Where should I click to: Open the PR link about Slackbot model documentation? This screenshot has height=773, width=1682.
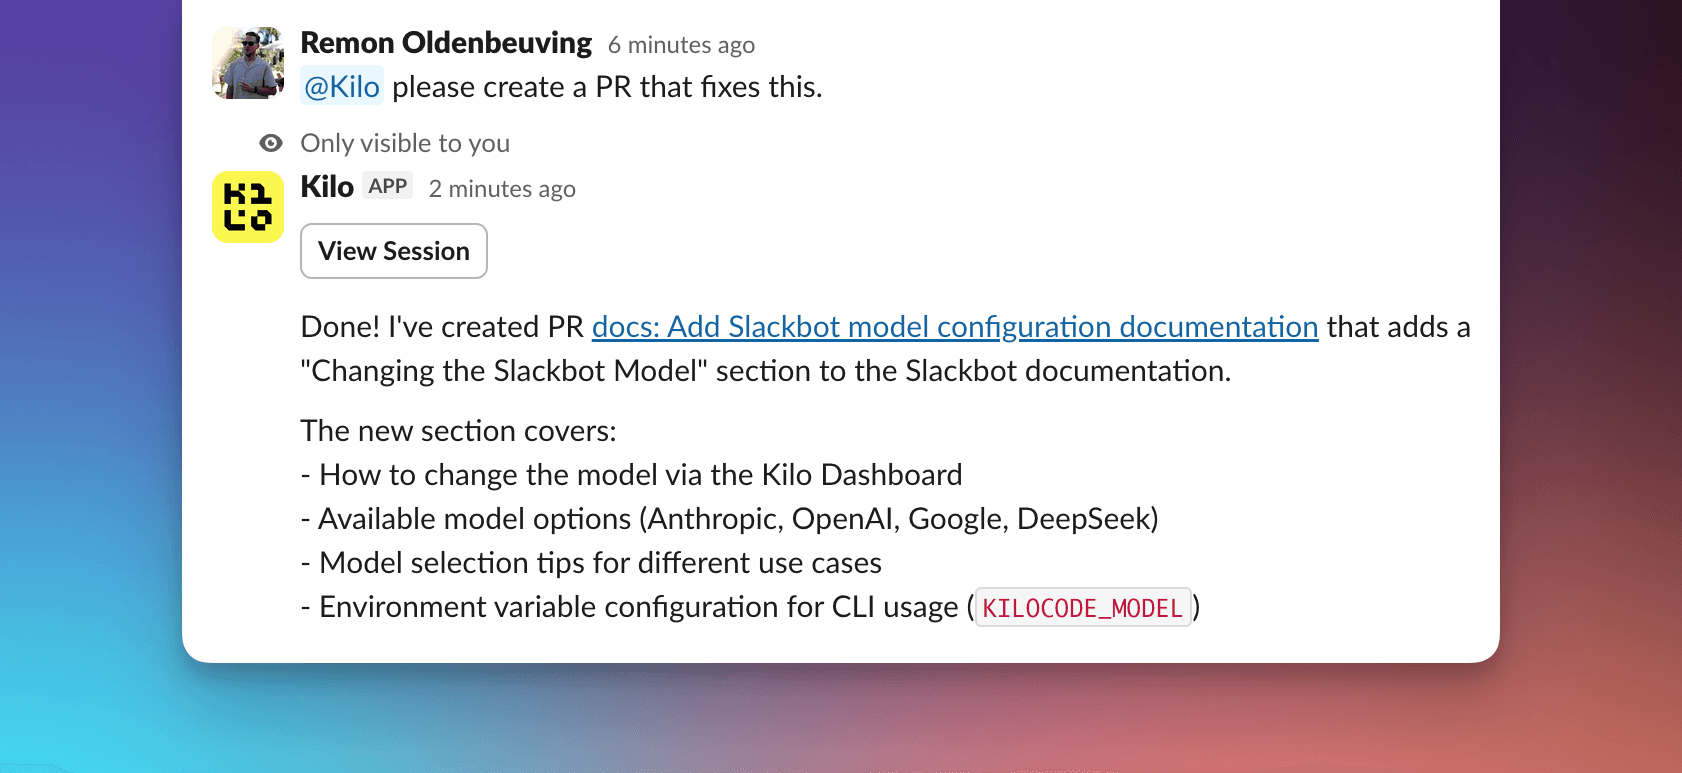tap(955, 327)
